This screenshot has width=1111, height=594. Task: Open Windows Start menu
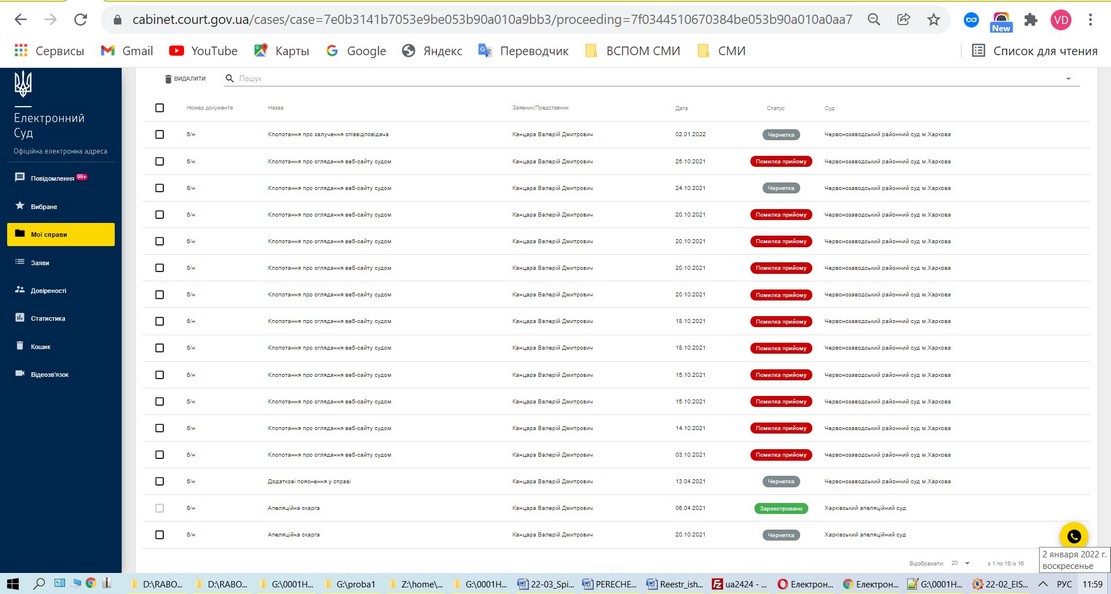click(13, 584)
